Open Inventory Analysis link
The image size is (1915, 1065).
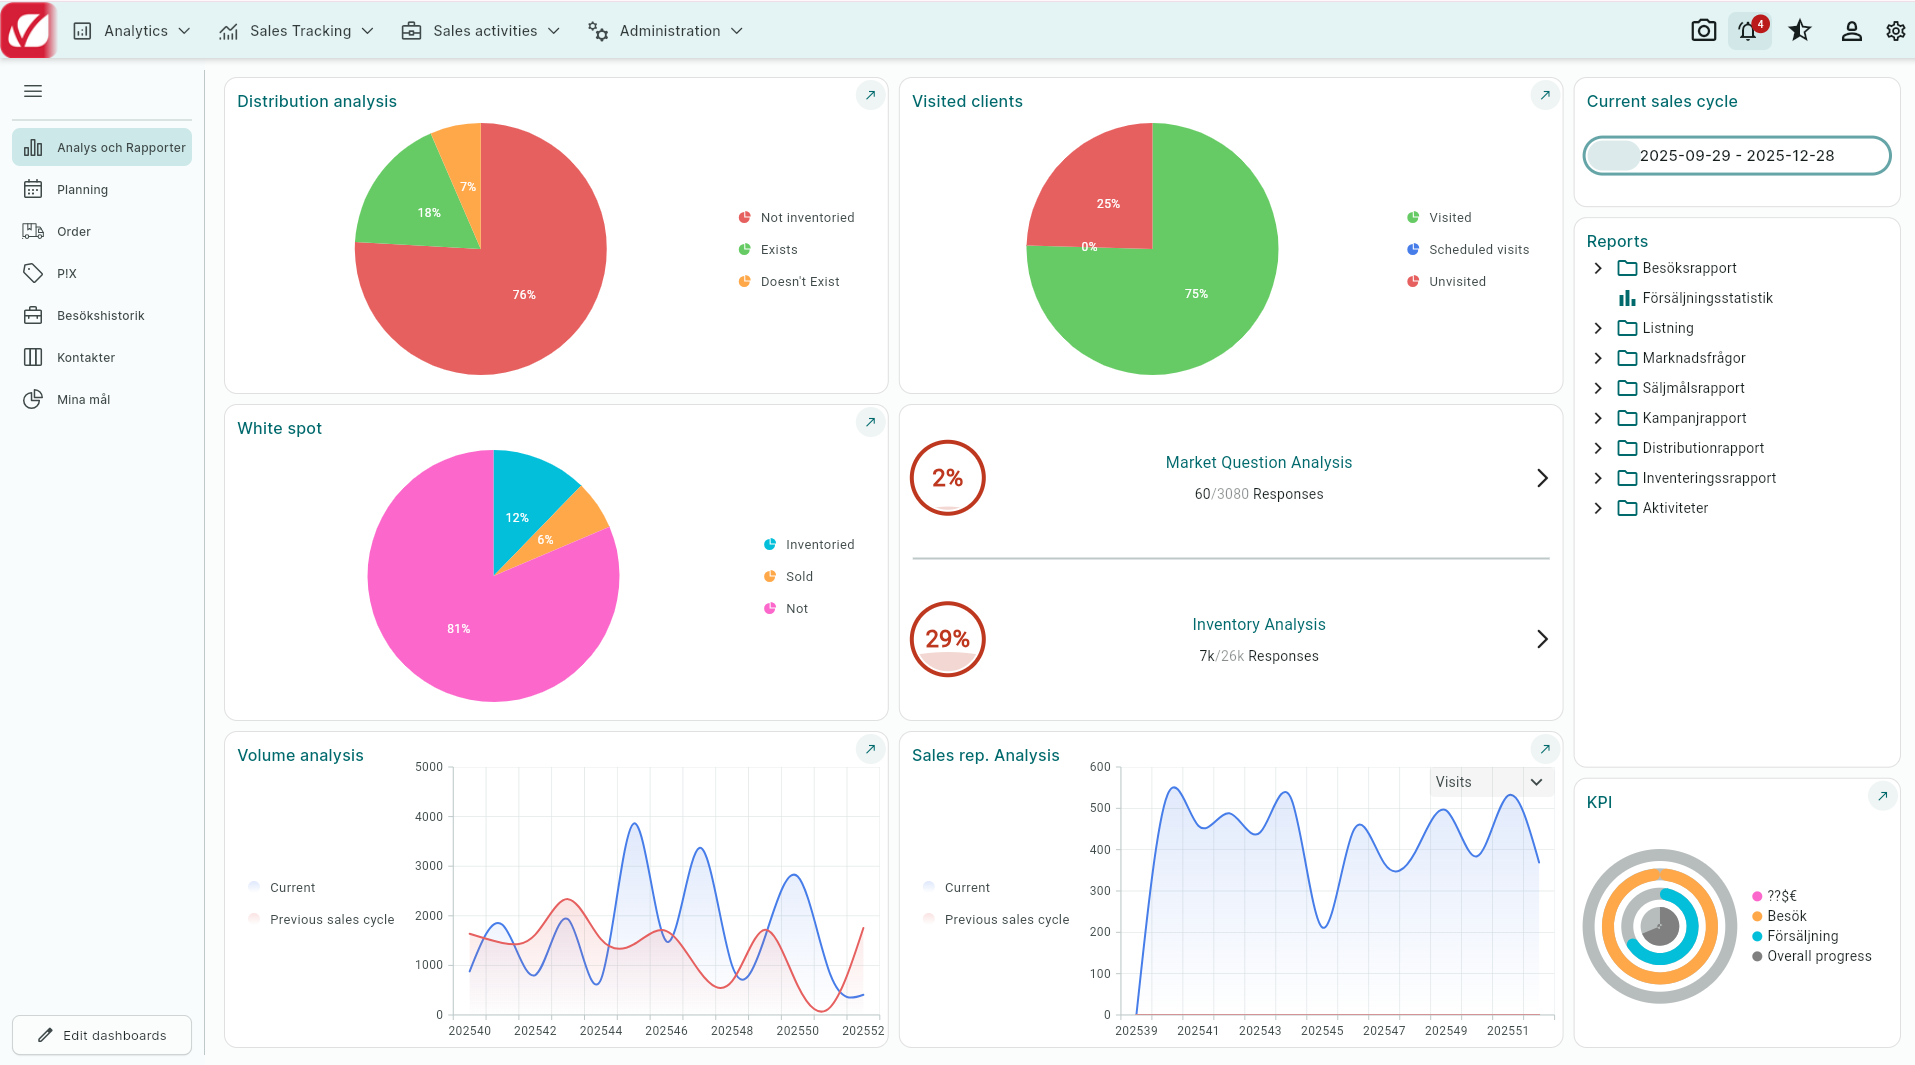point(1258,624)
